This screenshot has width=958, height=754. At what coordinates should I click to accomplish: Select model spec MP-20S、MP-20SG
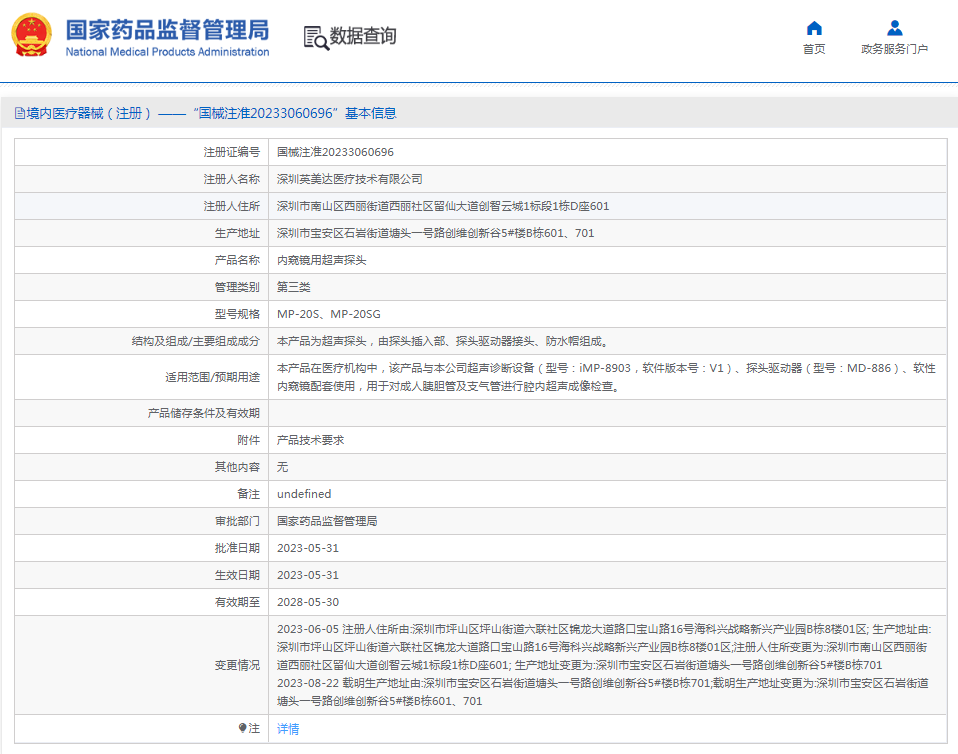tap(329, 314)
